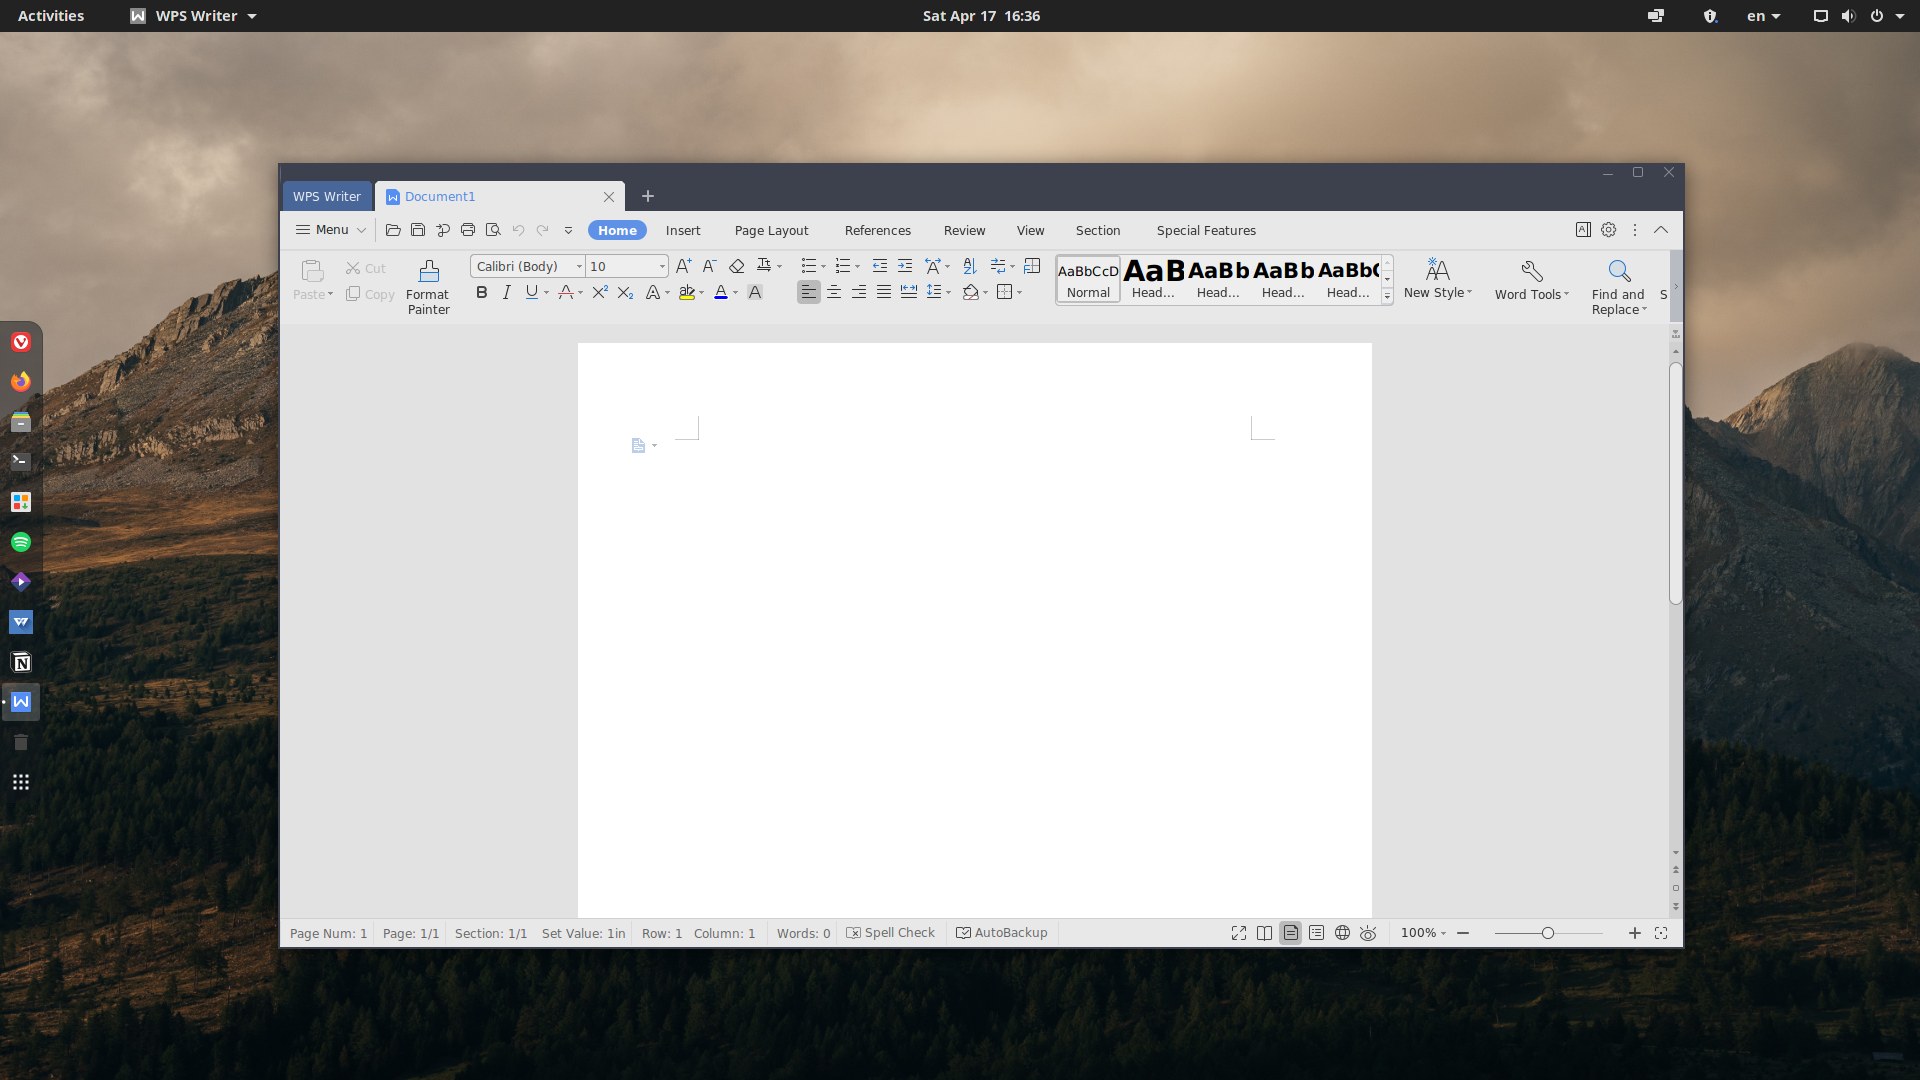The width and height of the screenshot is (1920, 1080).
Task: Click the Sort icon in ribbon
Action: pyautogui.click(x=969, y=266)
